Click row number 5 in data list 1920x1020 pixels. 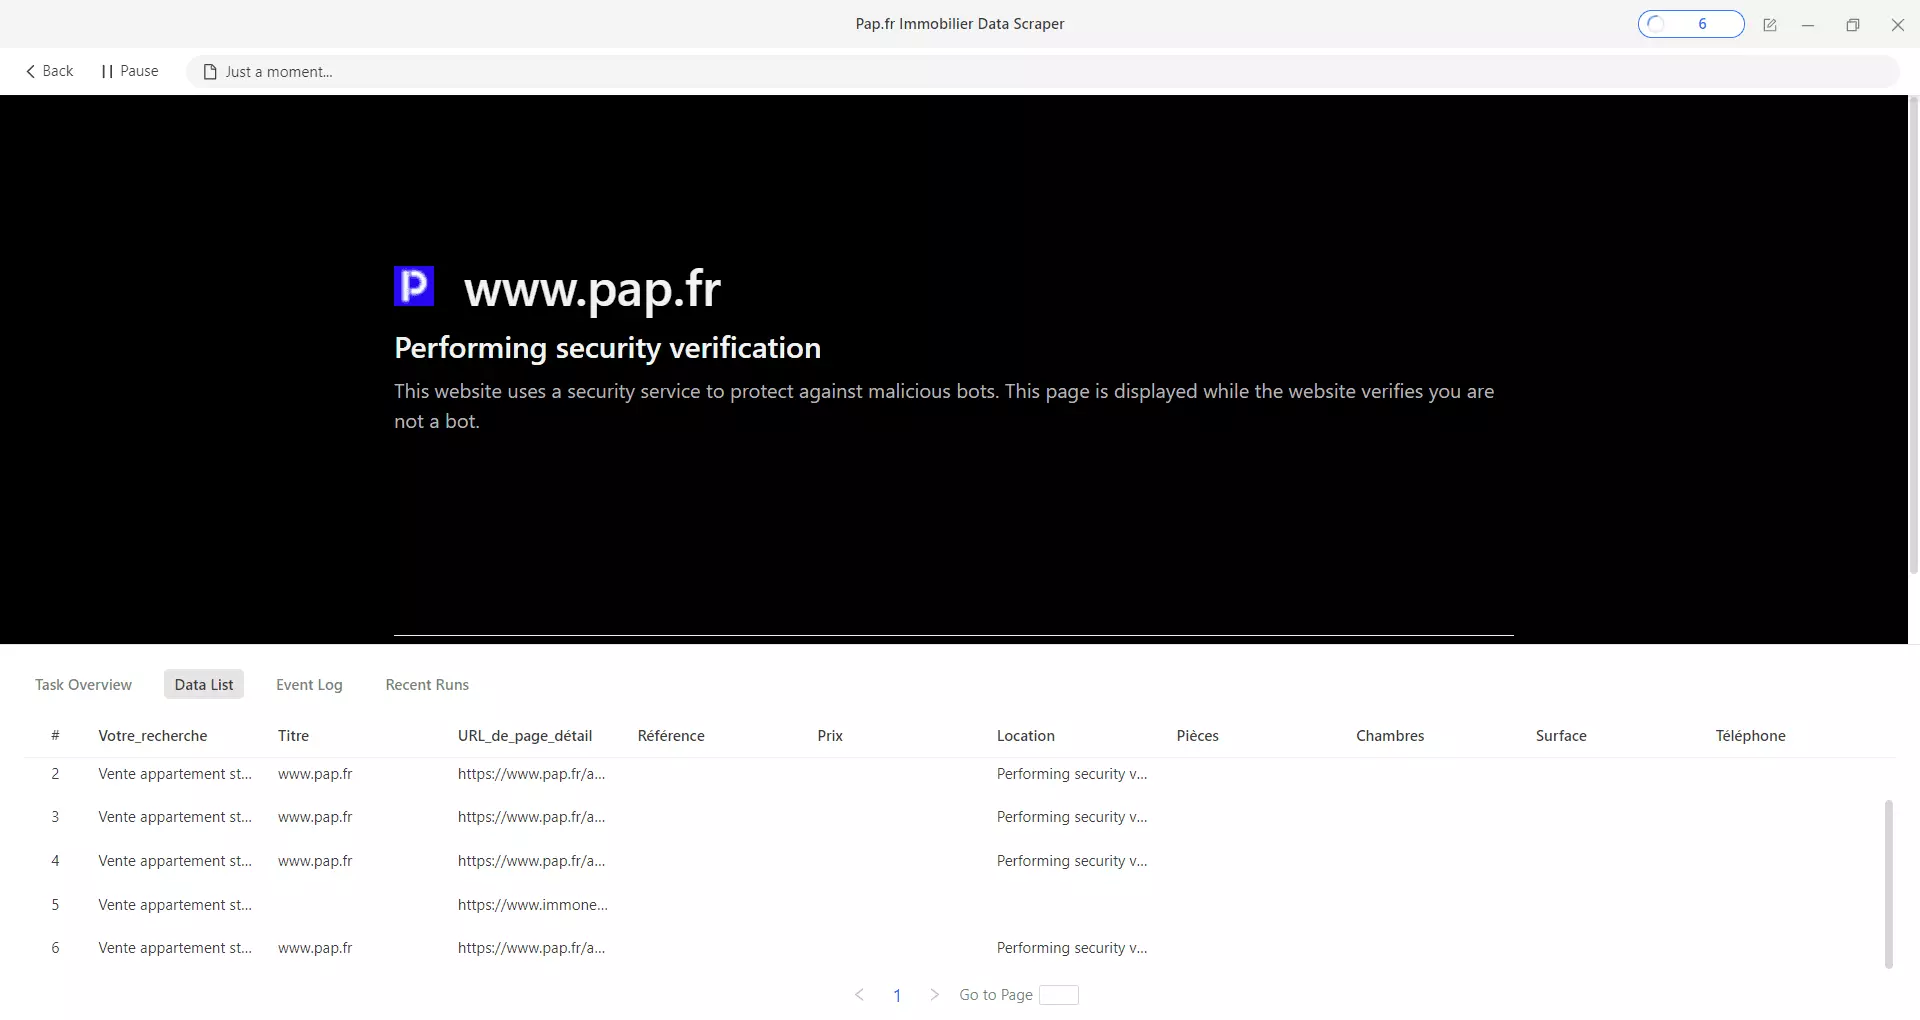coord(55,905)
